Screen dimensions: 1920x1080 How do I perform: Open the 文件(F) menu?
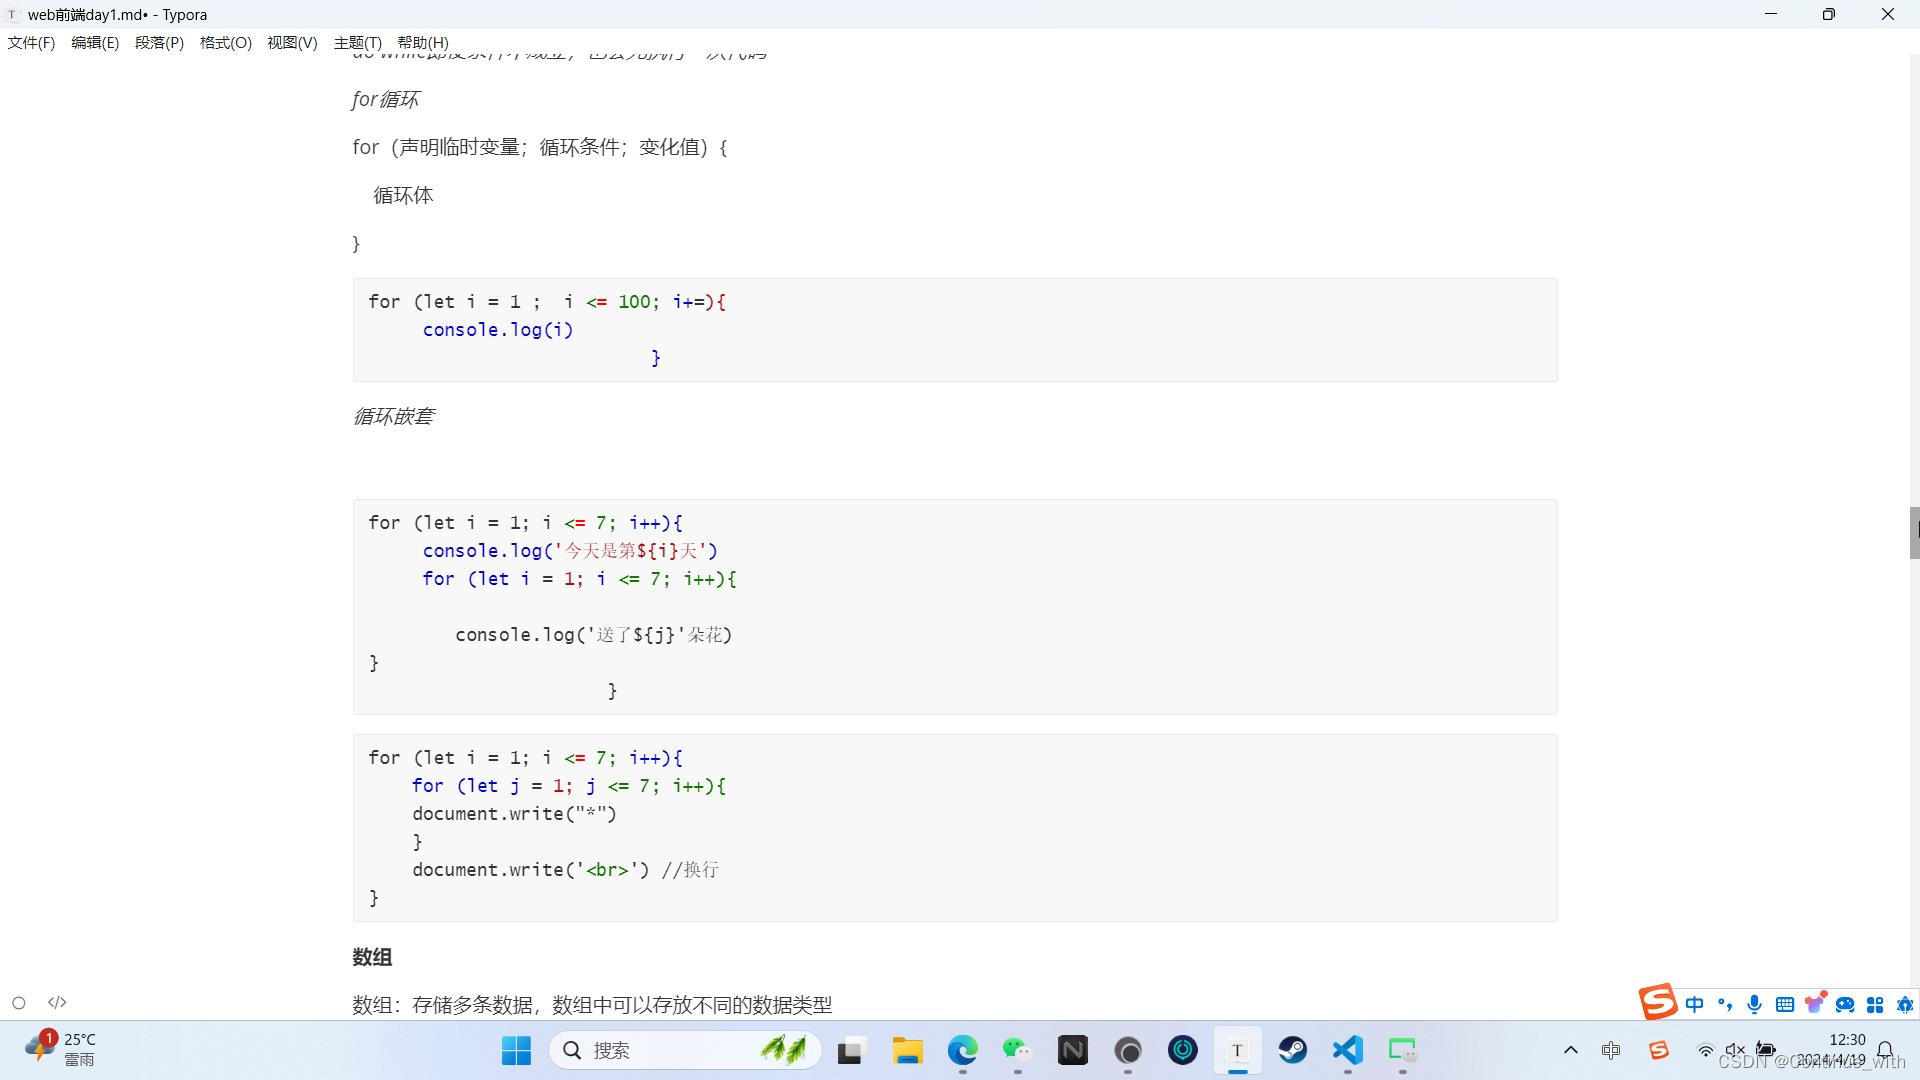[x=31, y=43]
